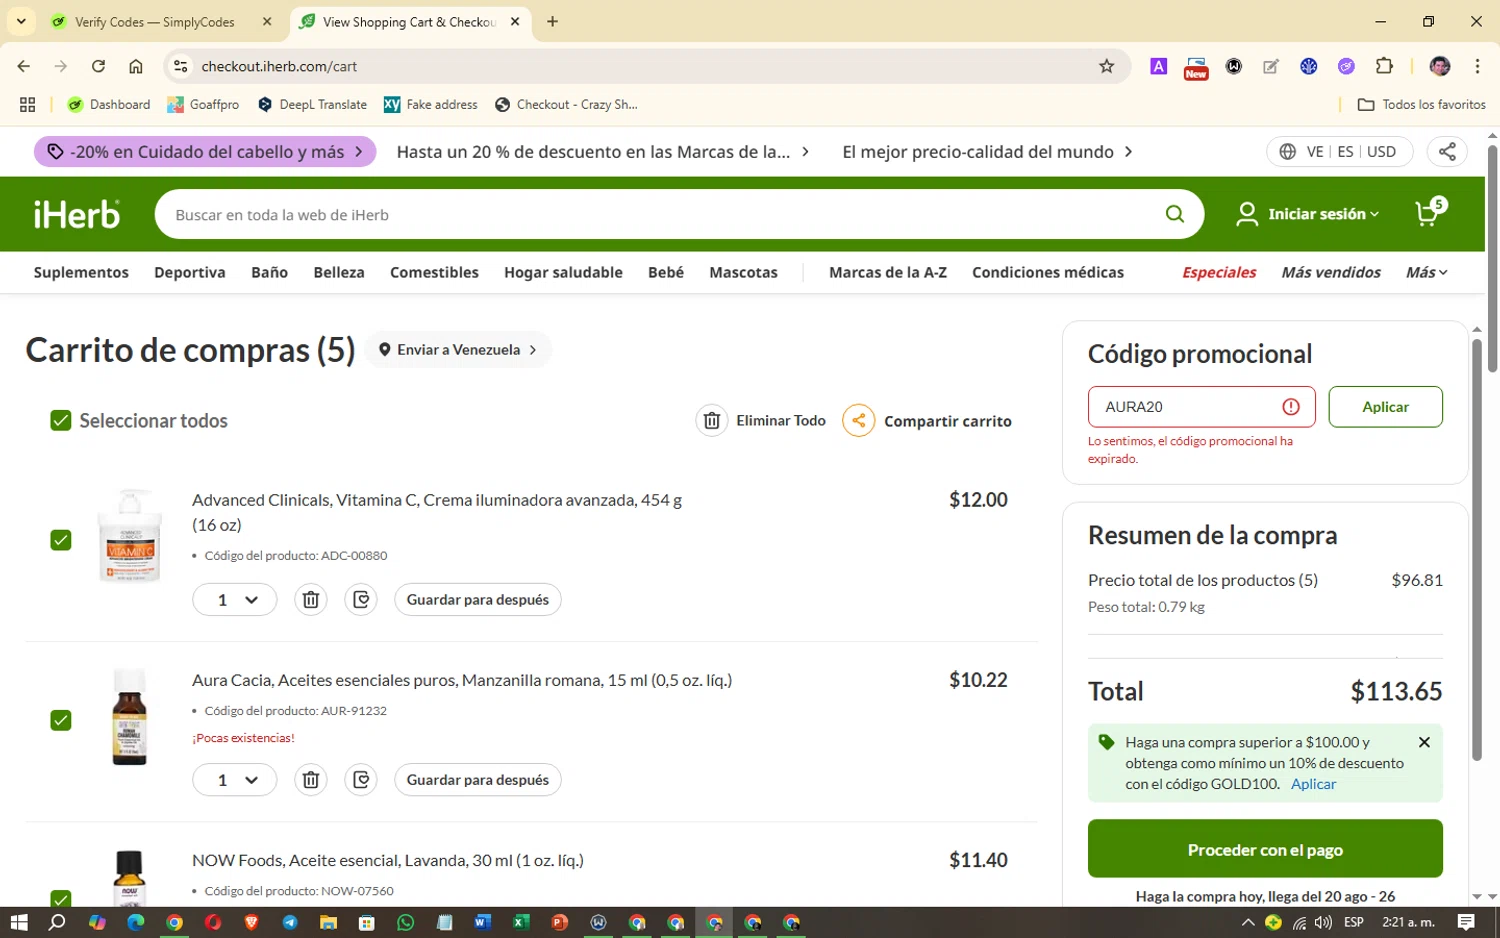
Task: Click the iHerb logo
Action: [x=77, y=214]
